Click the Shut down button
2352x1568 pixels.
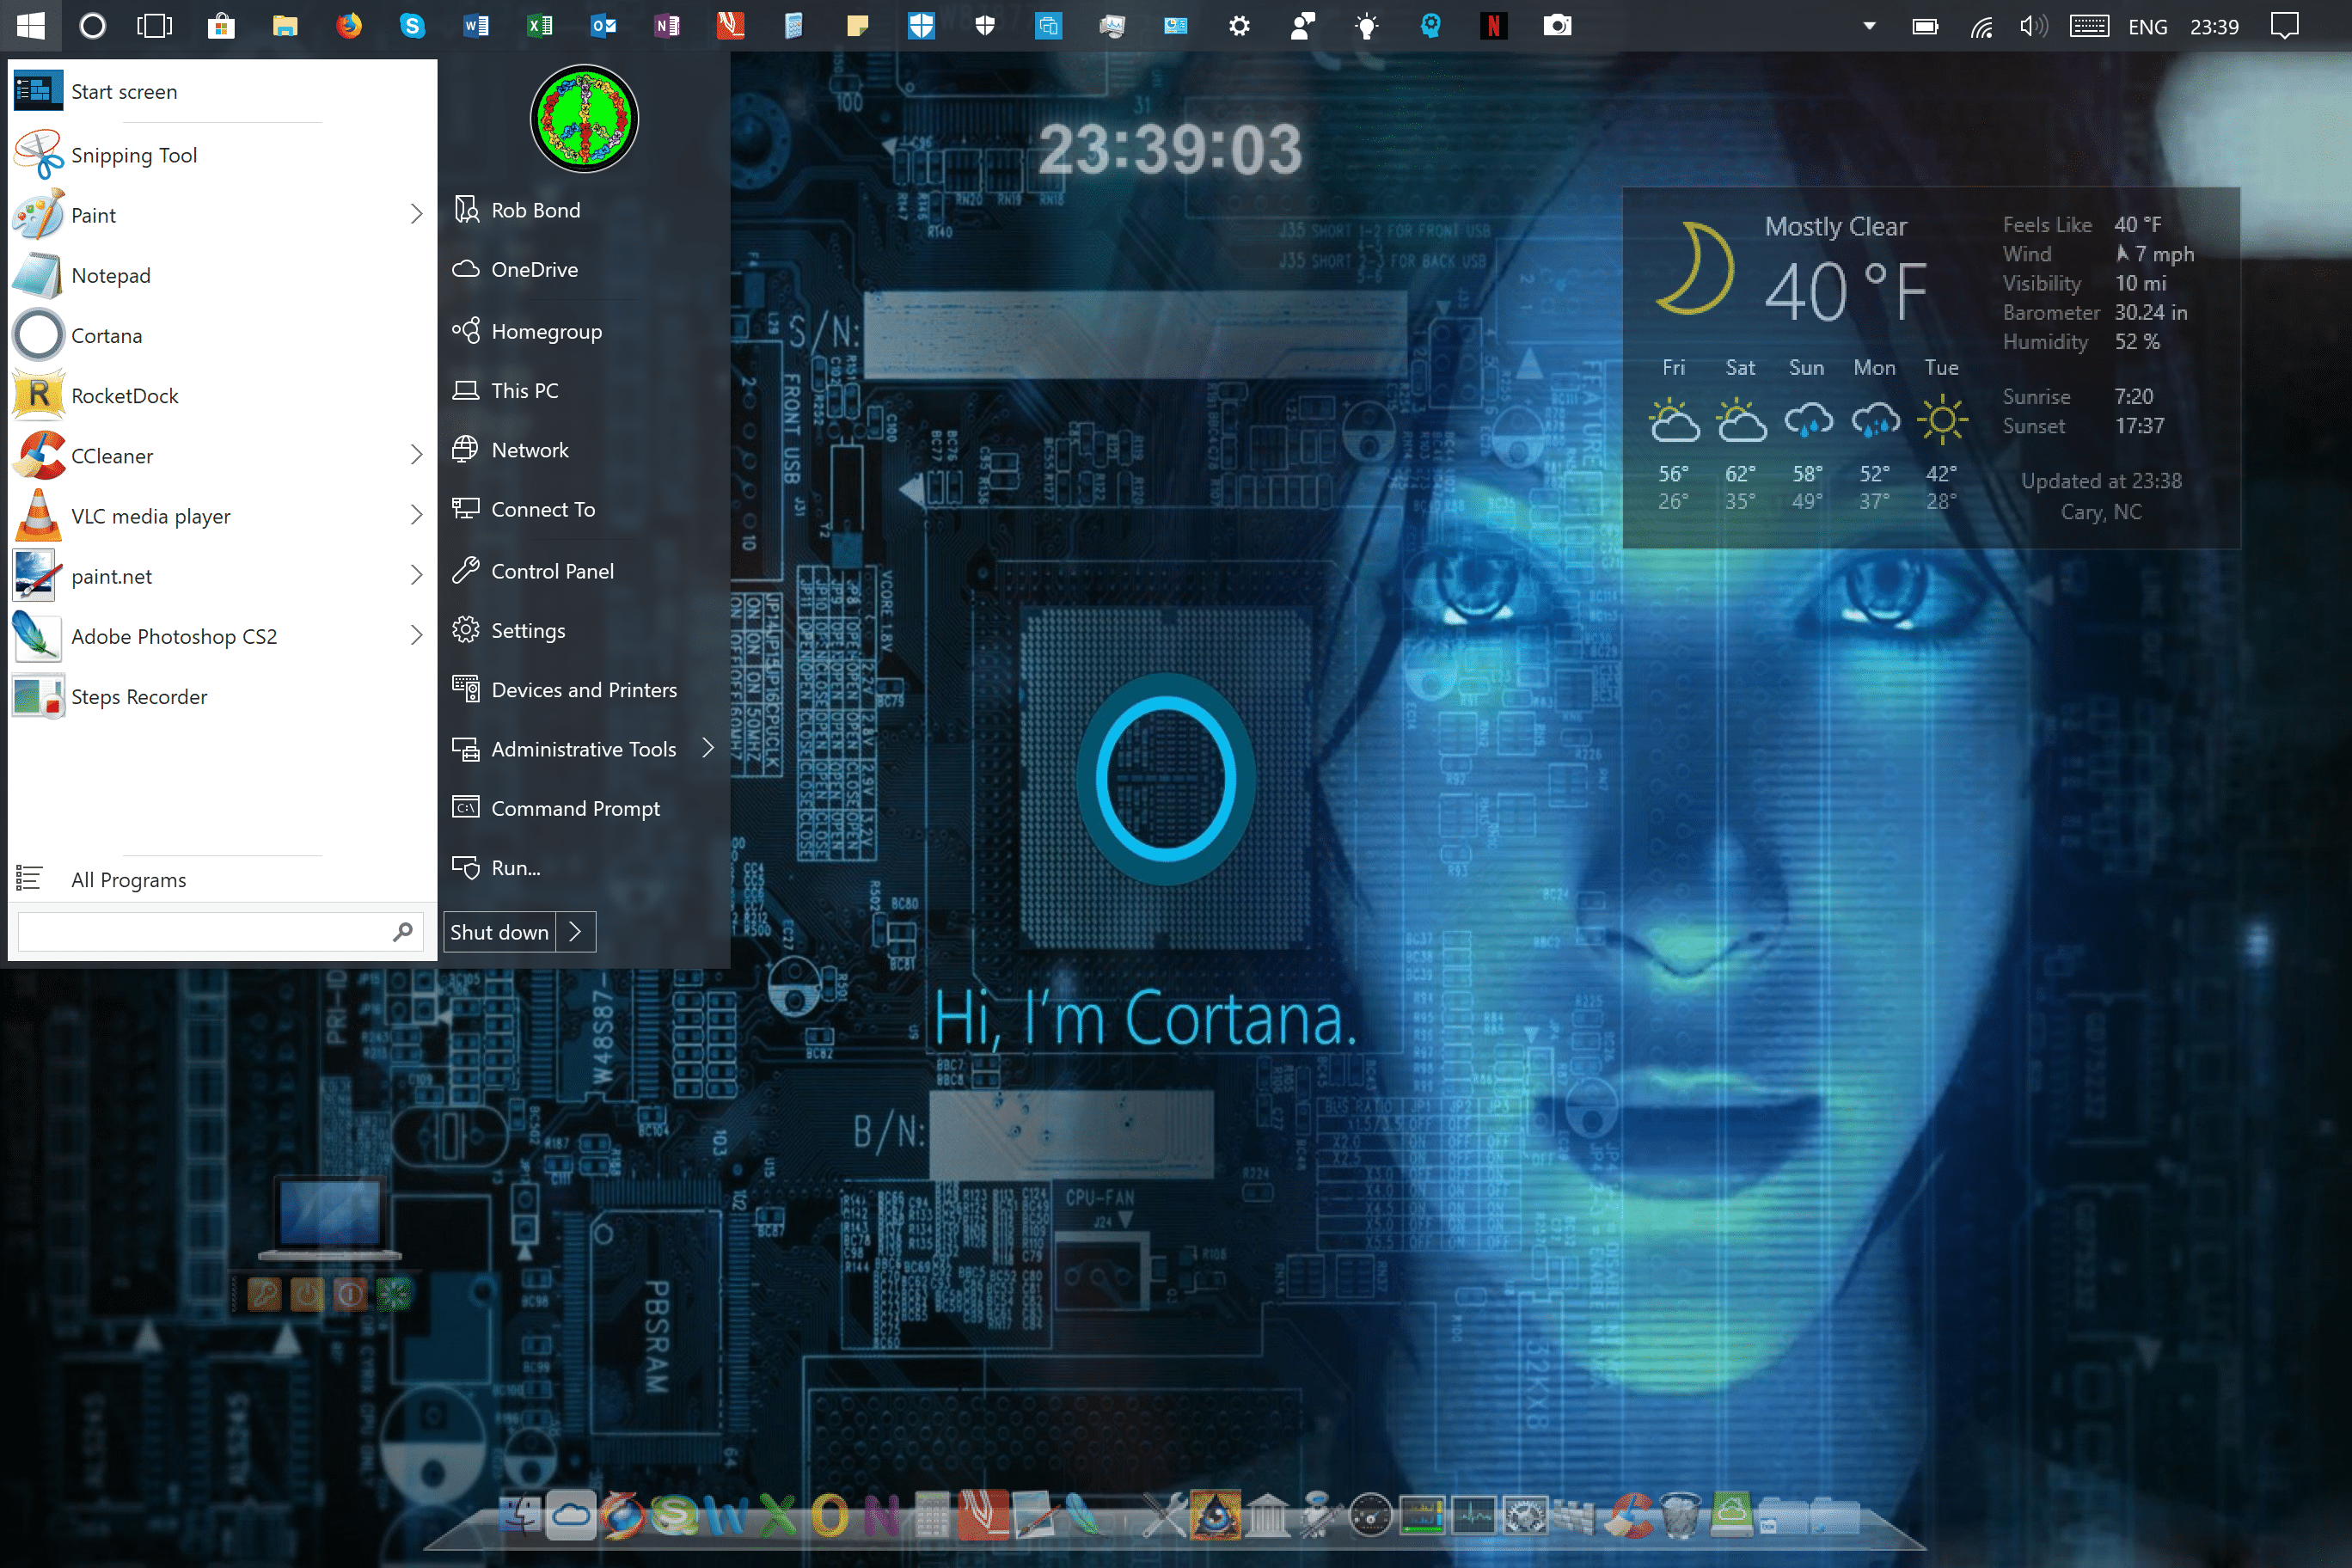pos(499,932)
